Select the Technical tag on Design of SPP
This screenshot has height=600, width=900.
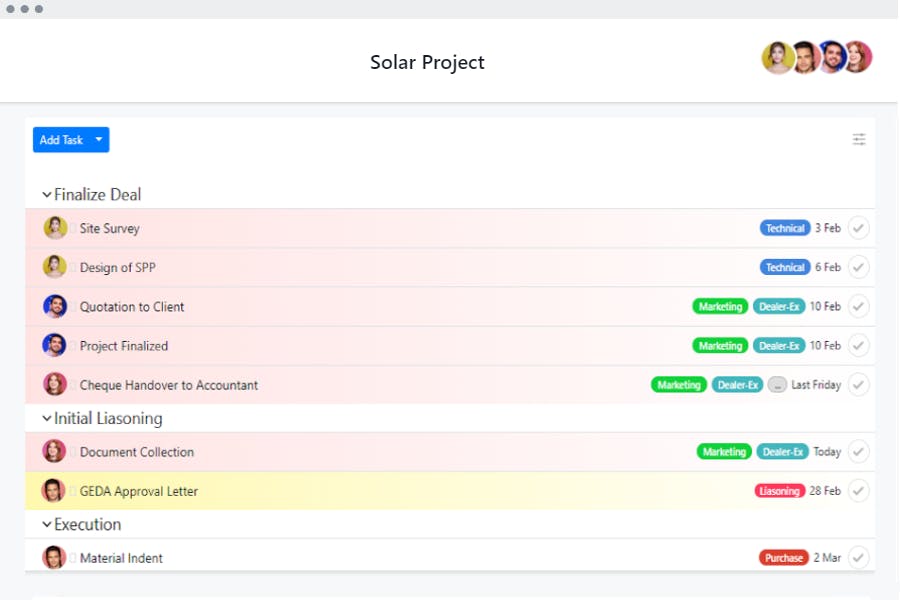(785, 267)
